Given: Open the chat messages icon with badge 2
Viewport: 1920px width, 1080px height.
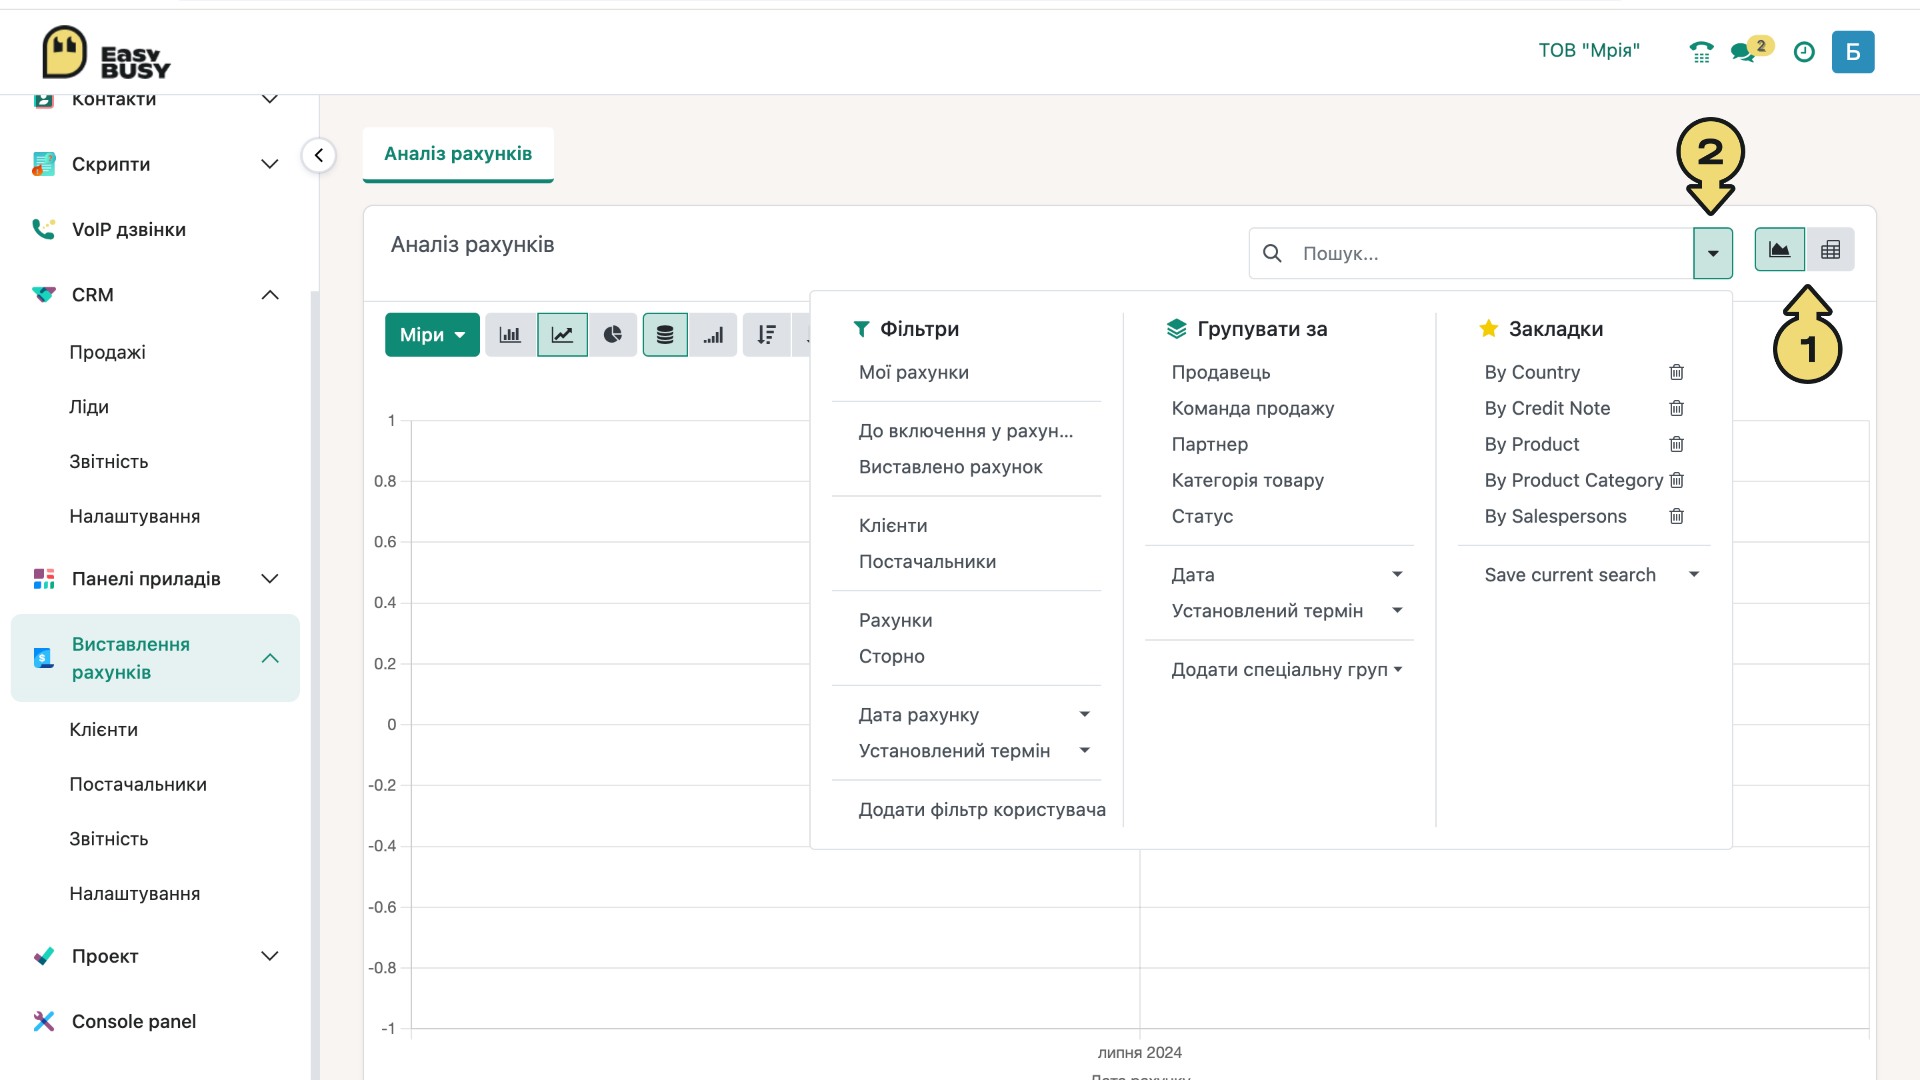Looking at the screenshot, I should pyautogui.click(x=1743, y=52).
